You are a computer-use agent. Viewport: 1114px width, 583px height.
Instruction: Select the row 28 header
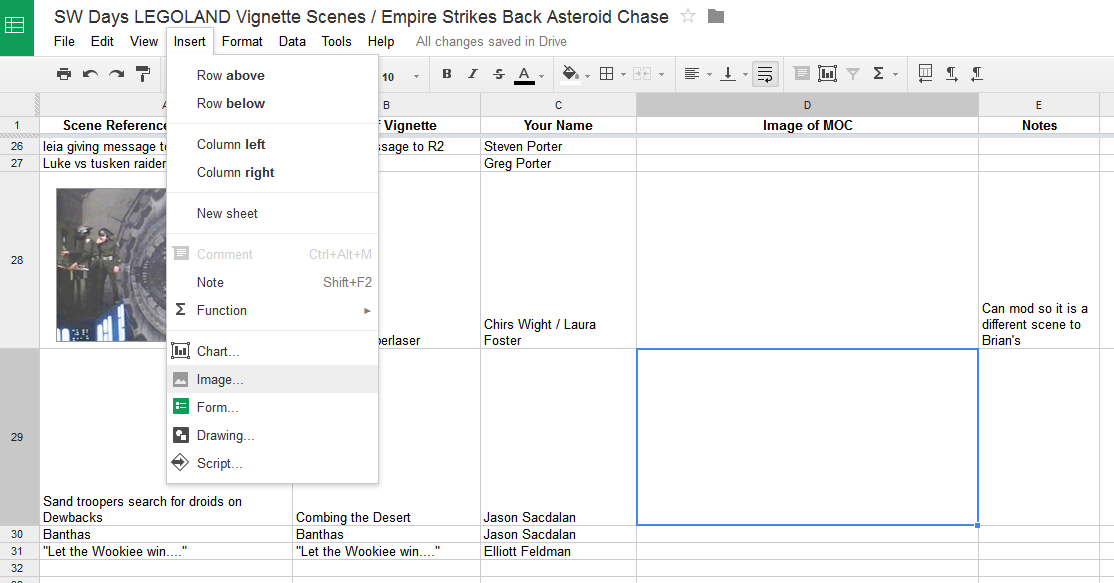click(19, 260)
